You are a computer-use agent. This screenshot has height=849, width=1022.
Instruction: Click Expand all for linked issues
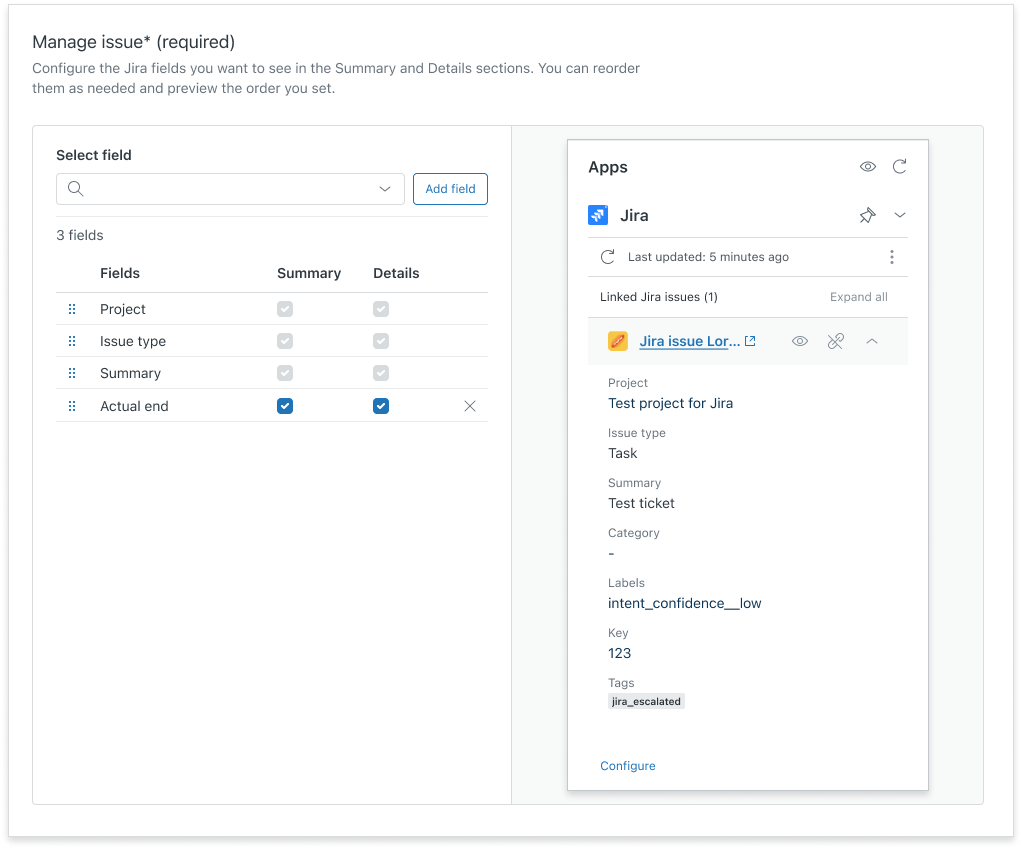click(858, 297)
